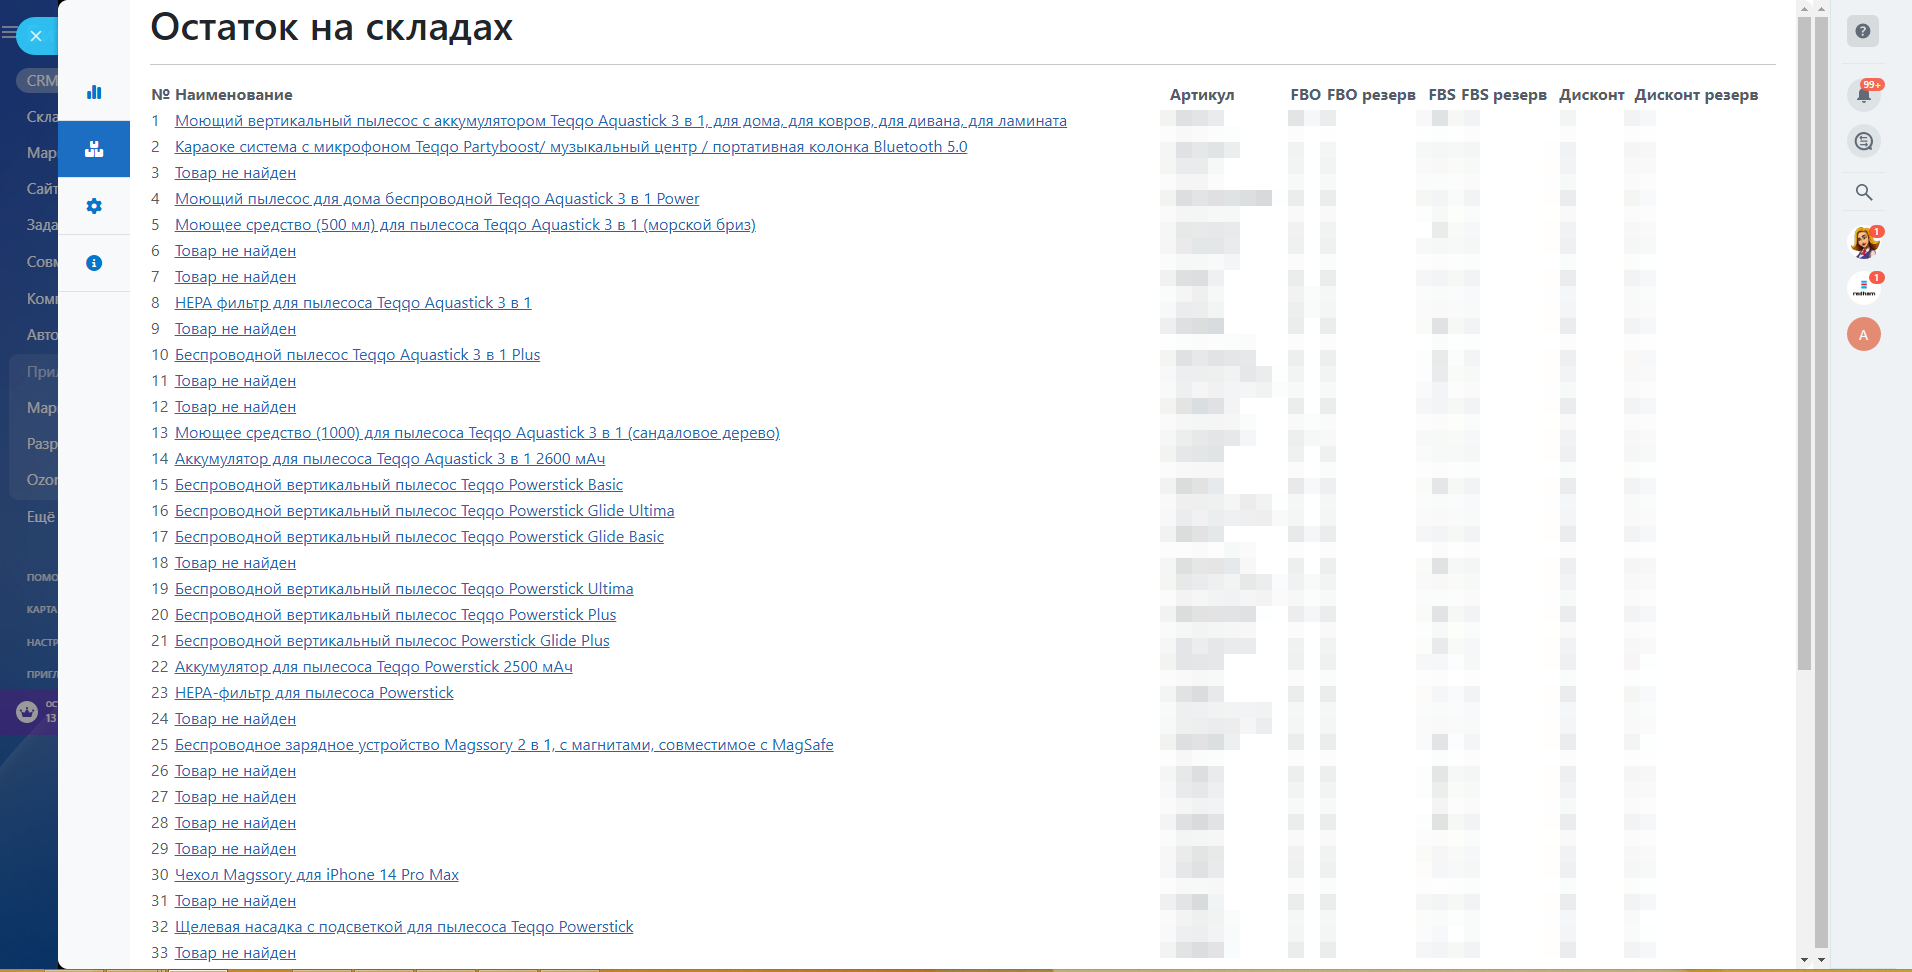Open 'Беспроводной вертикальный пылесос Teqqo Powerstick Plus' link

pos(395,615)
